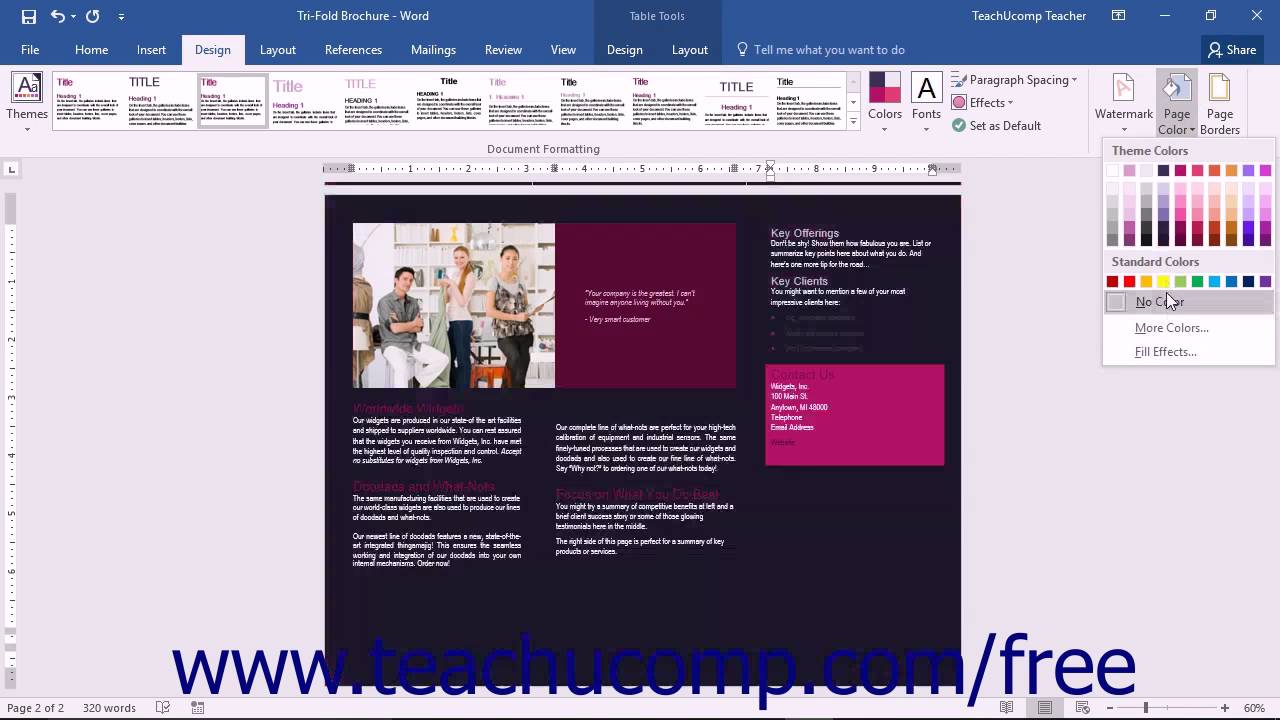Screen dimensions: 1280x720
Task: Open the Themes gallery button
Action: pos(27,102)
